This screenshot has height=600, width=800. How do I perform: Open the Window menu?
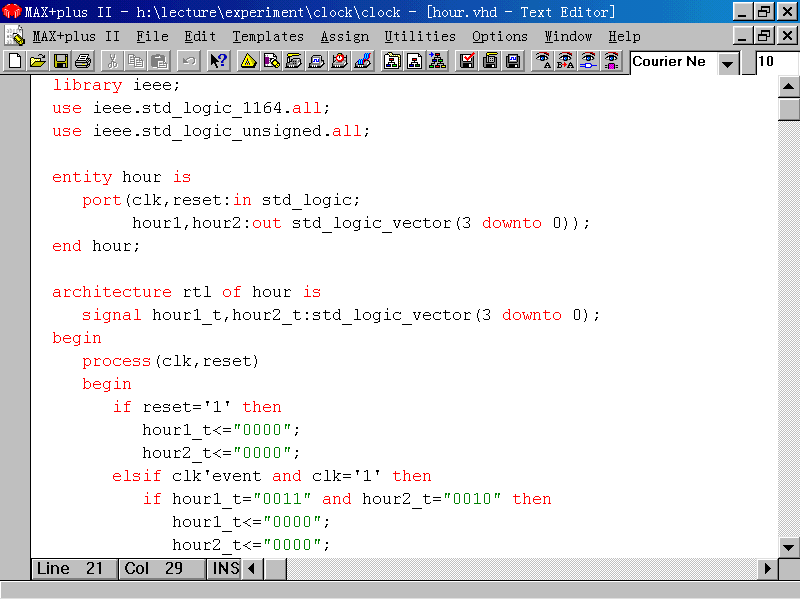[x=568, y=37]
